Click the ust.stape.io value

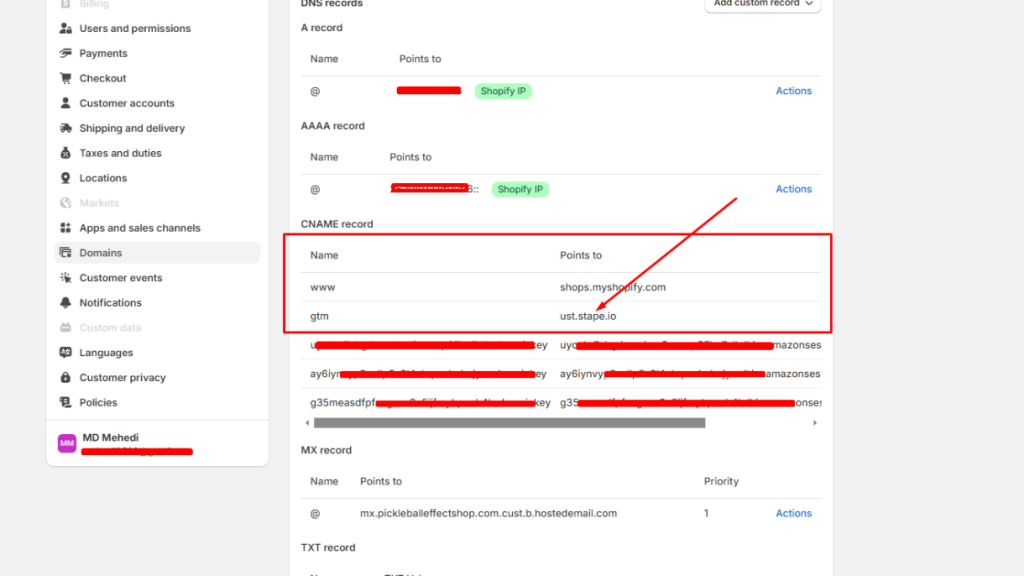pyautogui.click(x=588, y=316)
